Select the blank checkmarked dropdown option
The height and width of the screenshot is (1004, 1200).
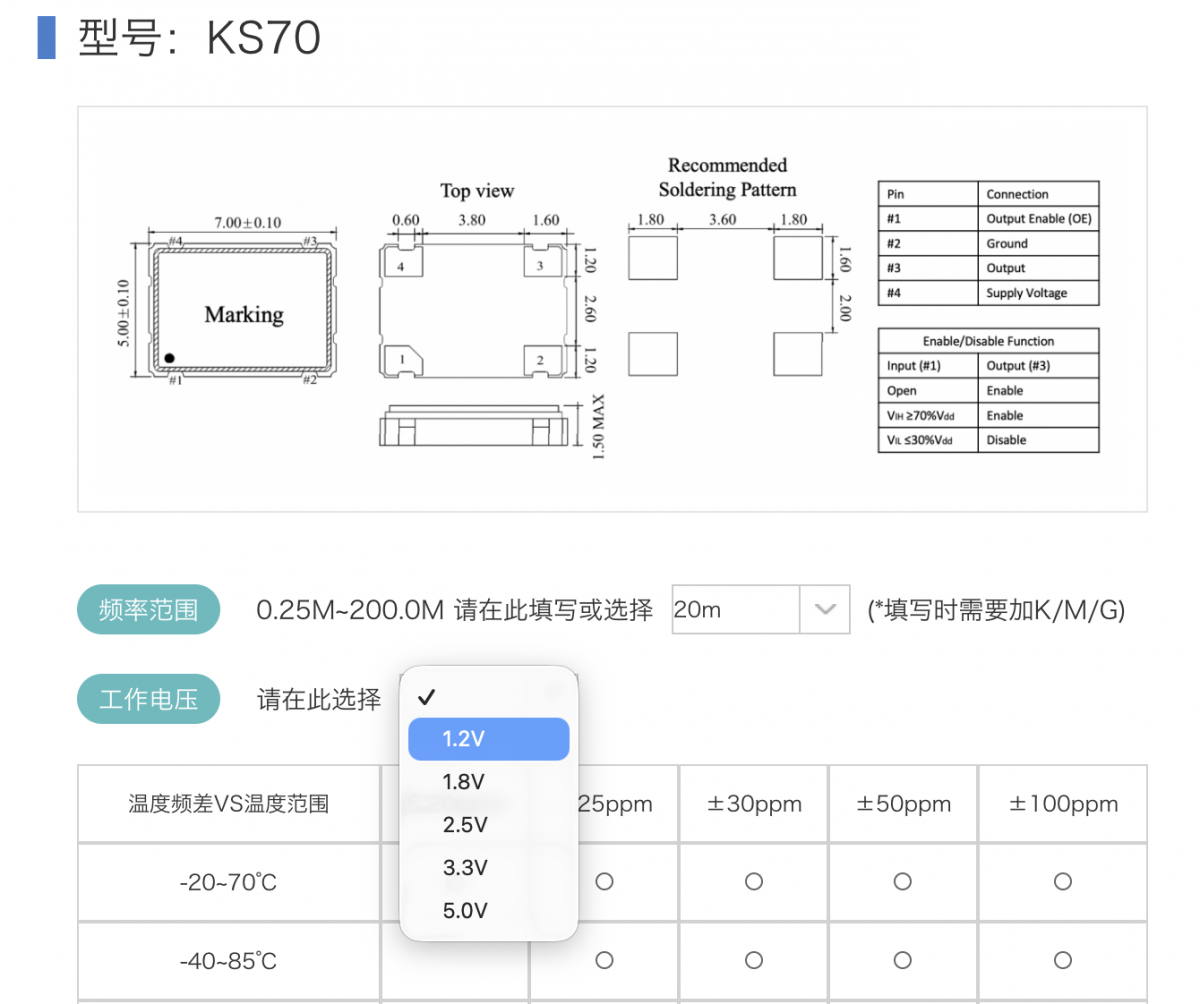(488, 697)
